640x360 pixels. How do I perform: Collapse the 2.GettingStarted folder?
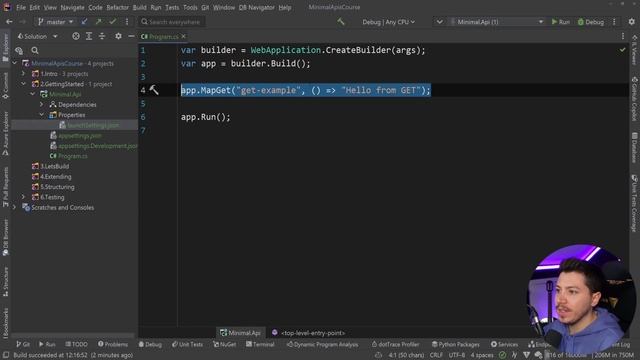coord(24,84)
